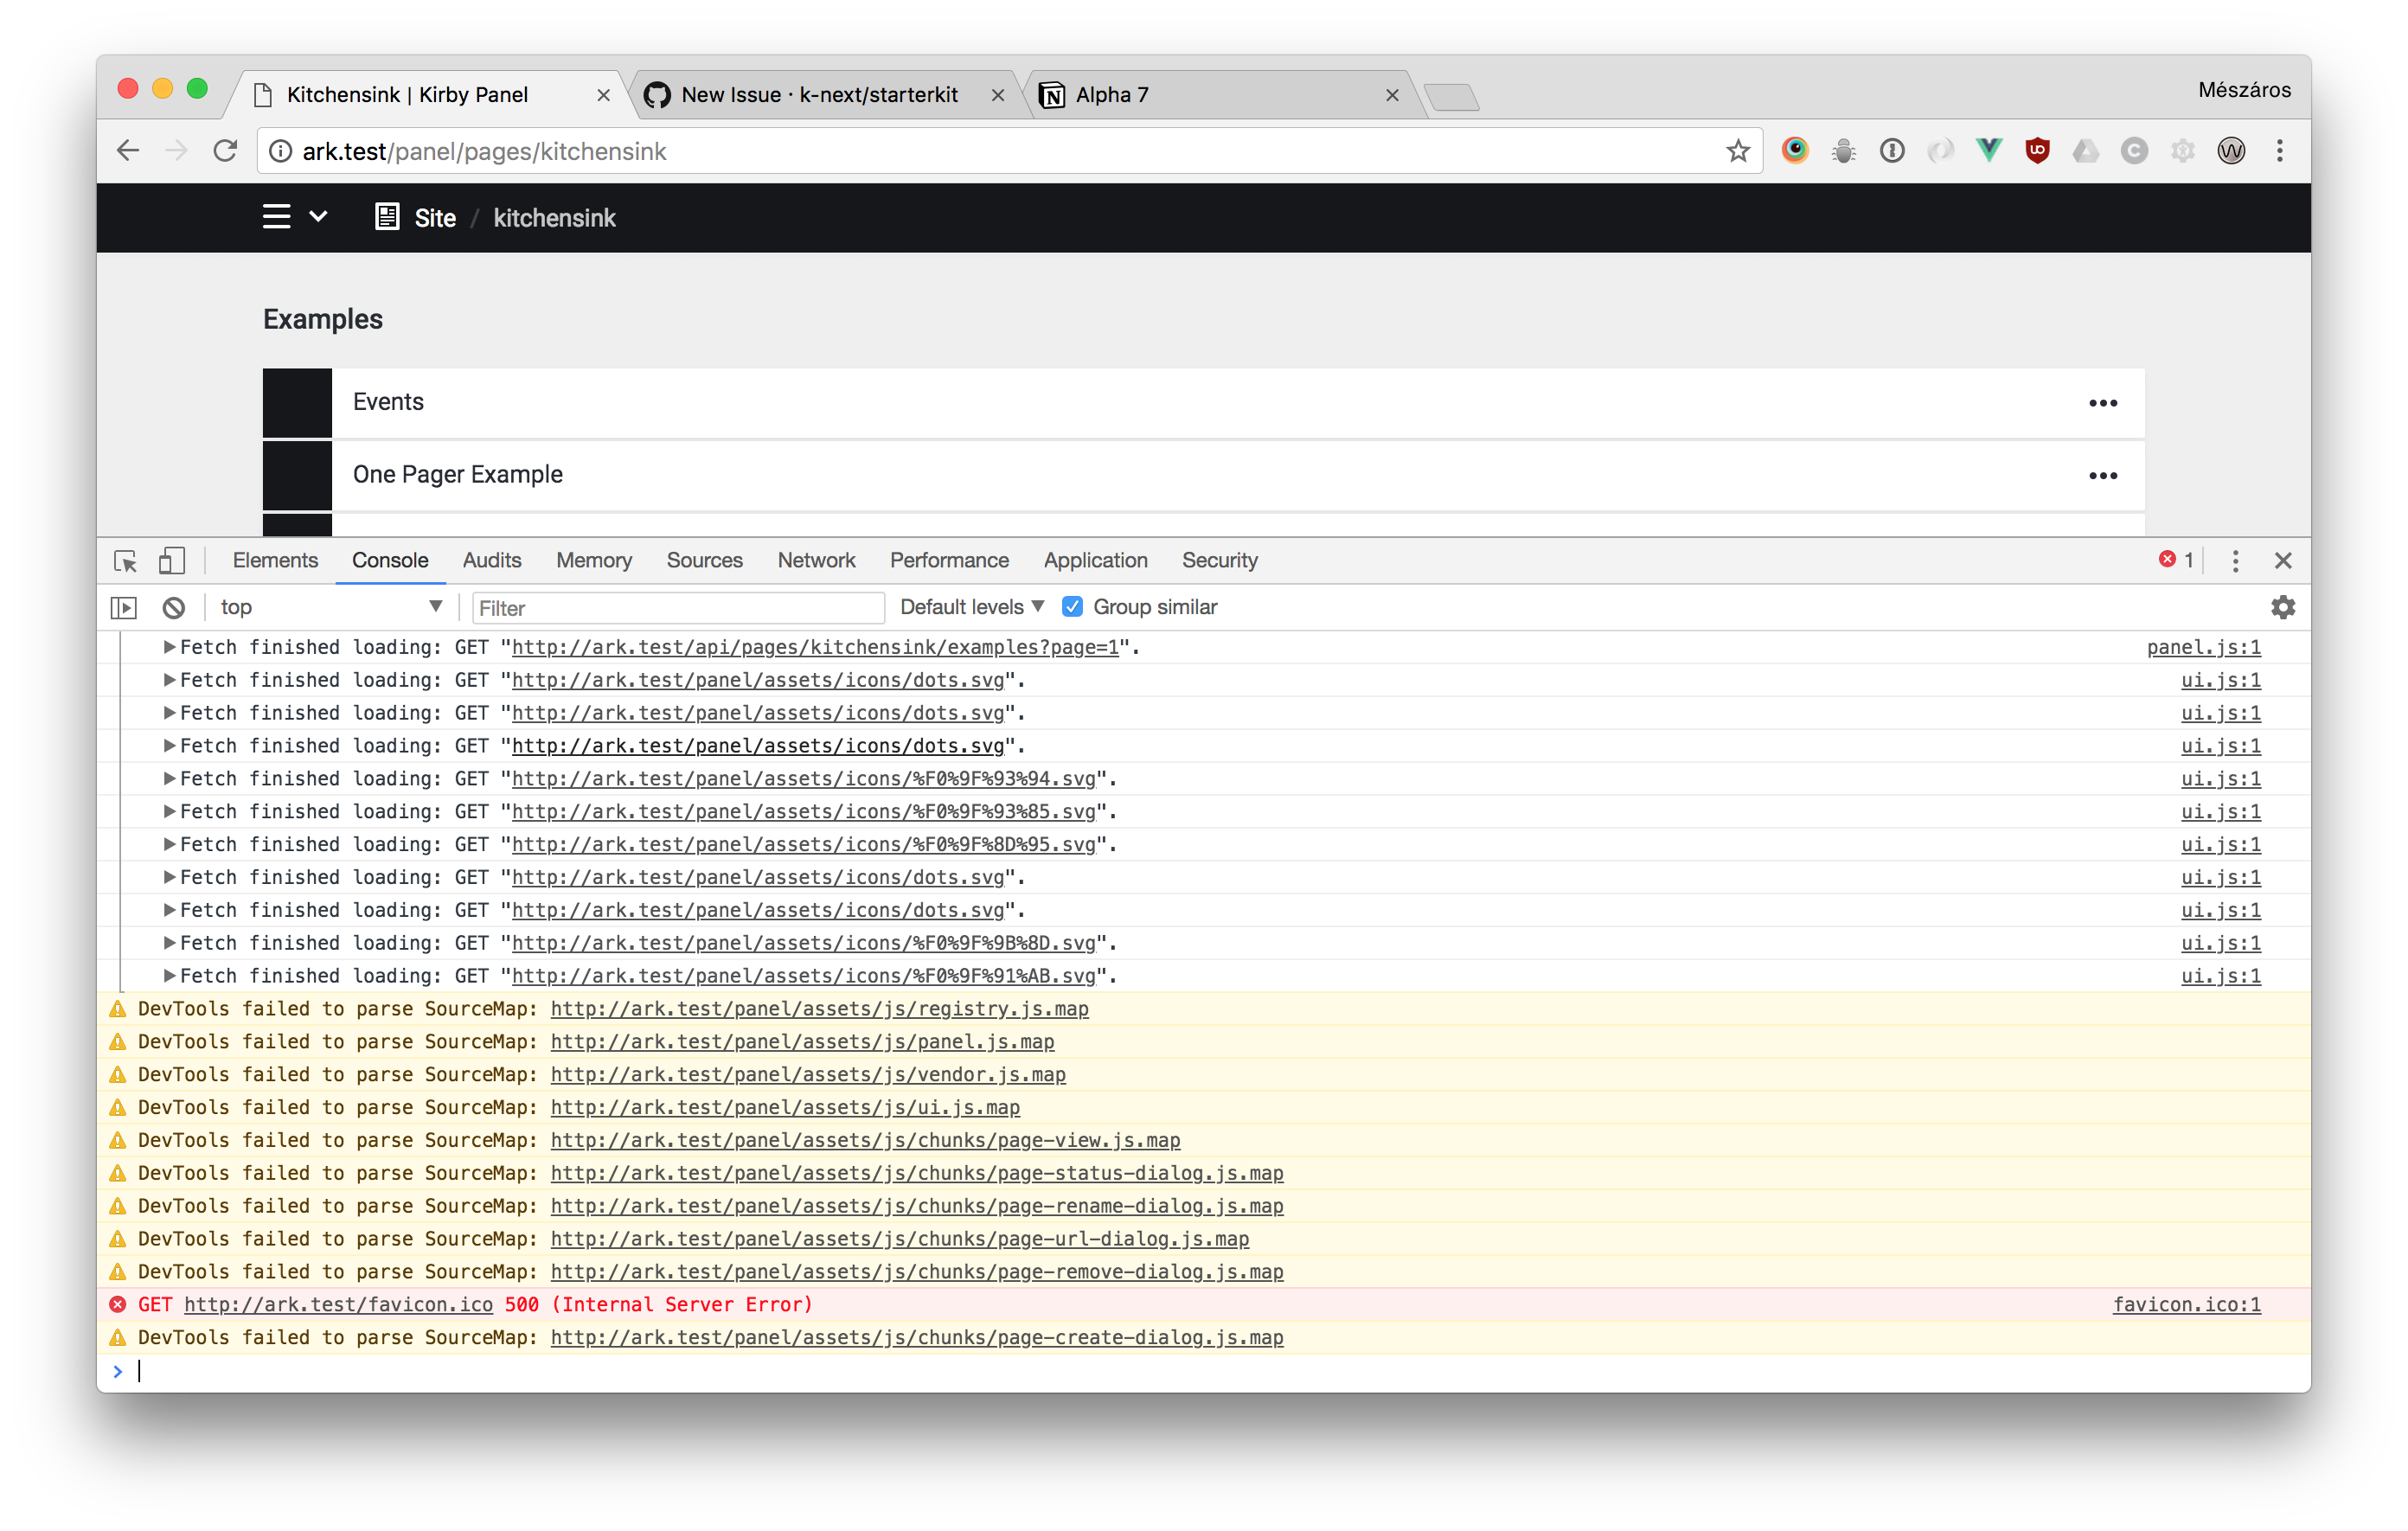Viewport: 2408px width, 1531px height.
Task: Create a live expression with the eye icon
Action: point(124,607)
